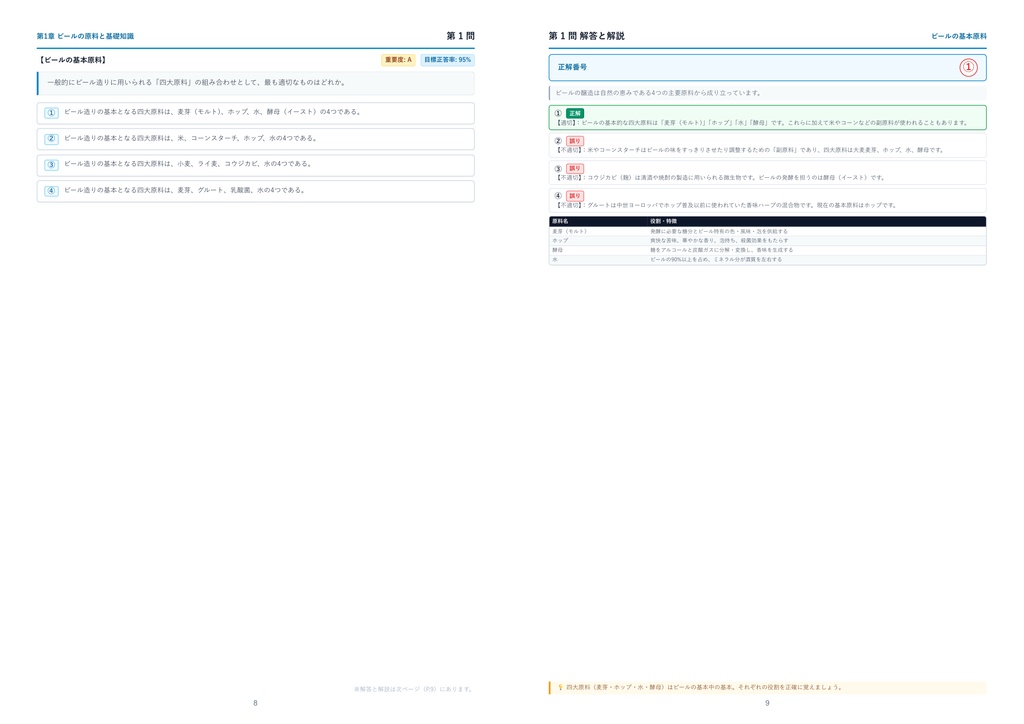The width and height of the screenshot is (1024, 724).
Task: Select the option listing 麦芽、グルート、乳酸菌、水
Action: pos(255,191)
